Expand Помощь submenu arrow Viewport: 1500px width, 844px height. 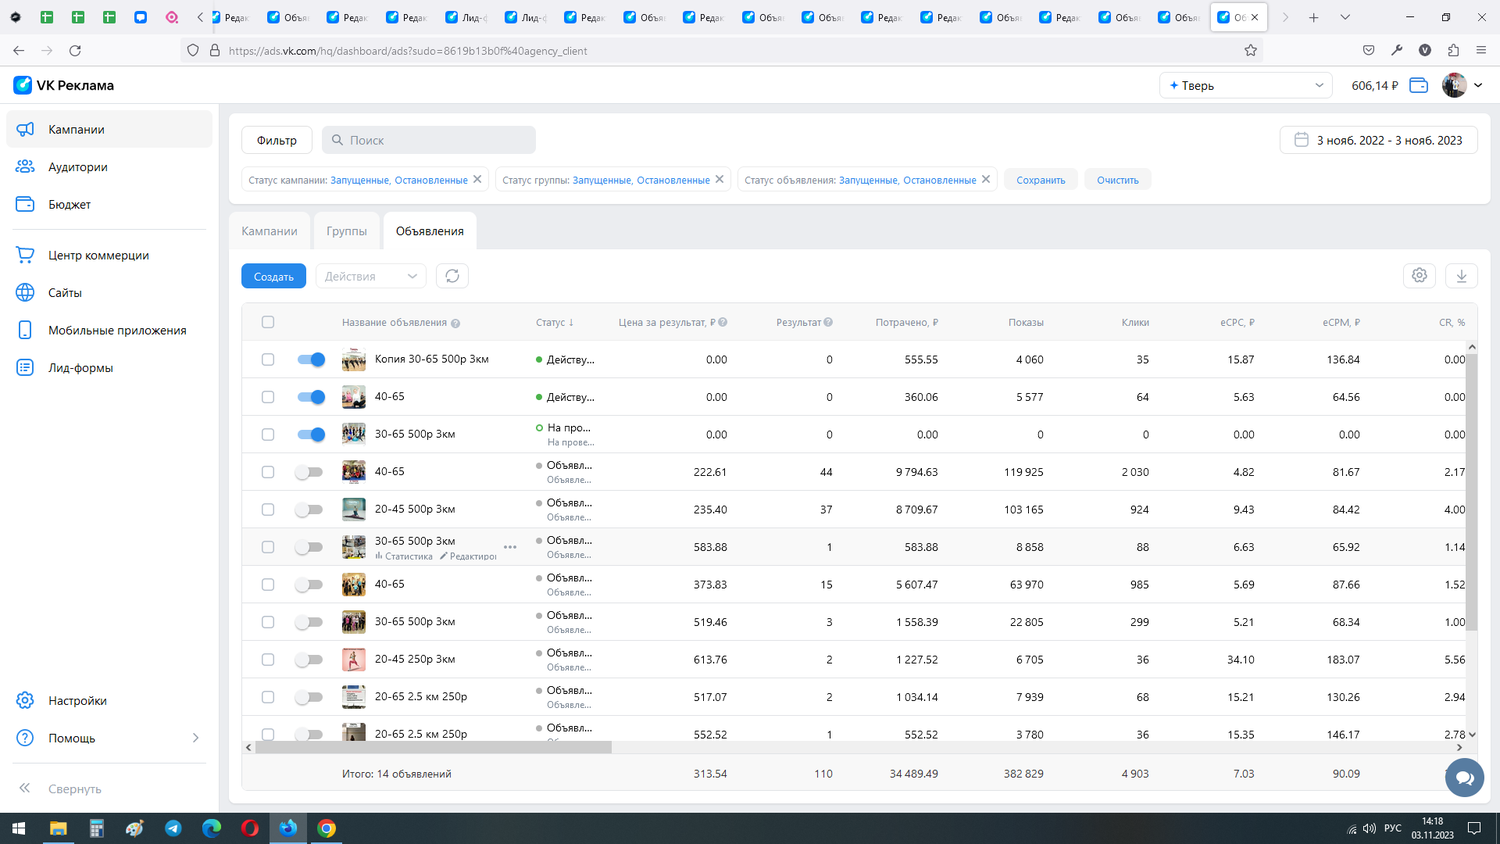(195, 738)
